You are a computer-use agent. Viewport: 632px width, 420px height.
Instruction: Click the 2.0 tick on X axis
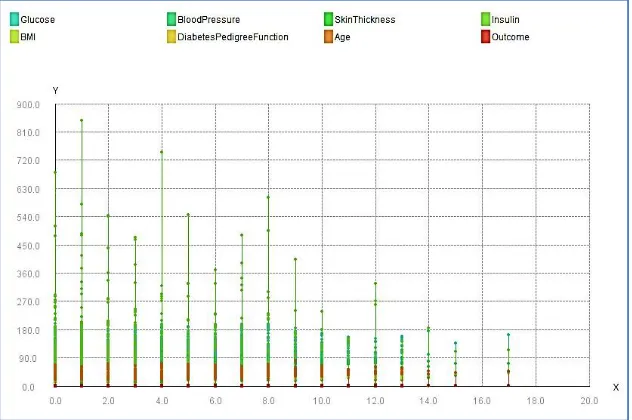tap(108, 401)
